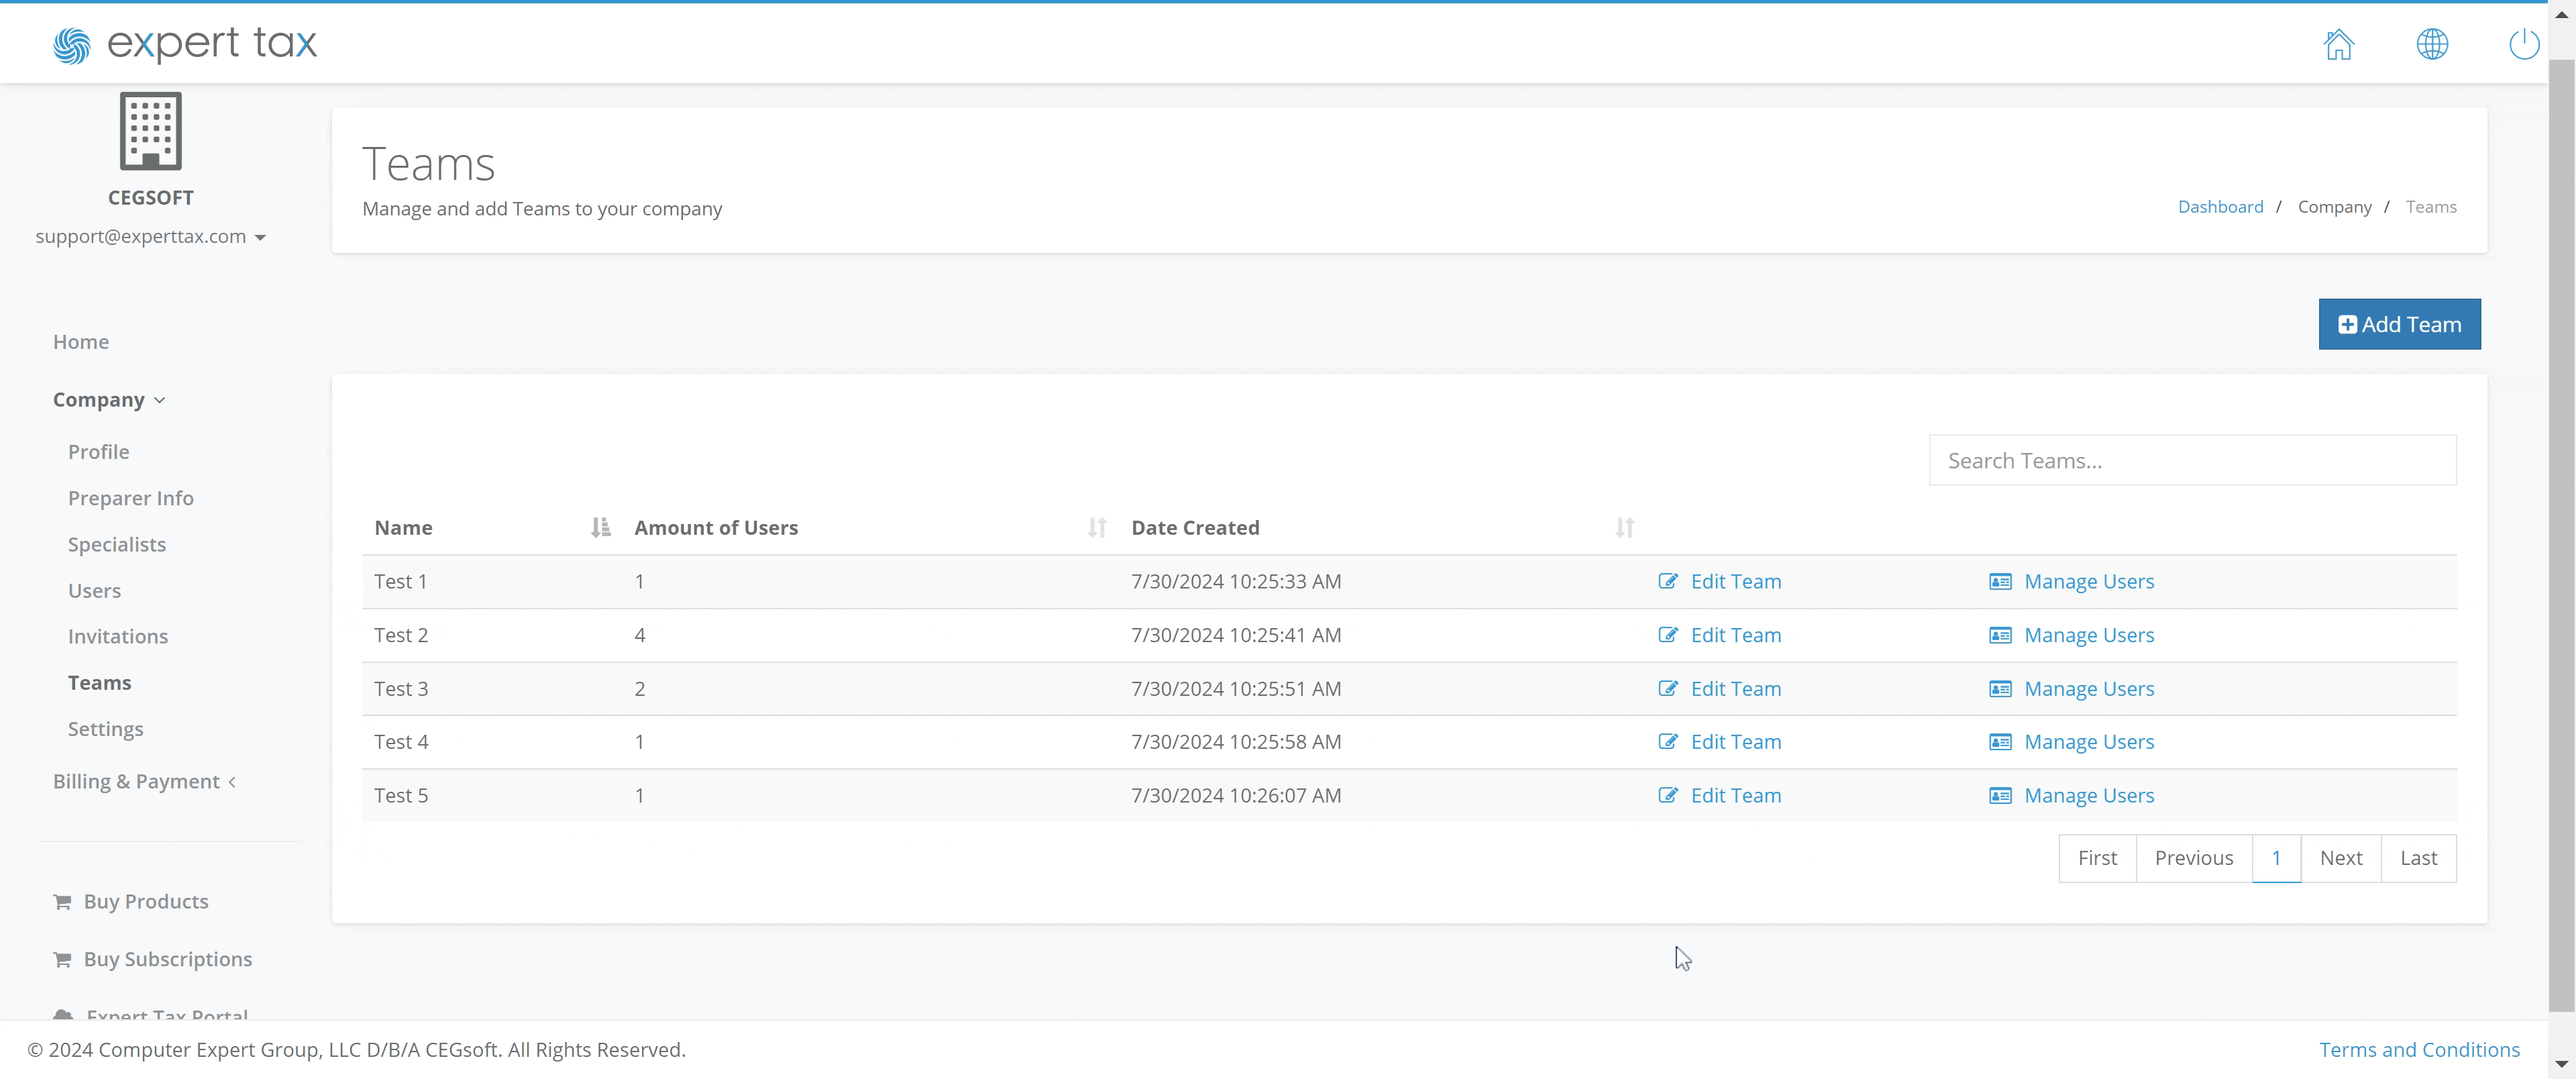Click ID card icon in Test 3 row
Image resolution: width=2576 pixels, height=1079 pixels.
(2000, 688)
